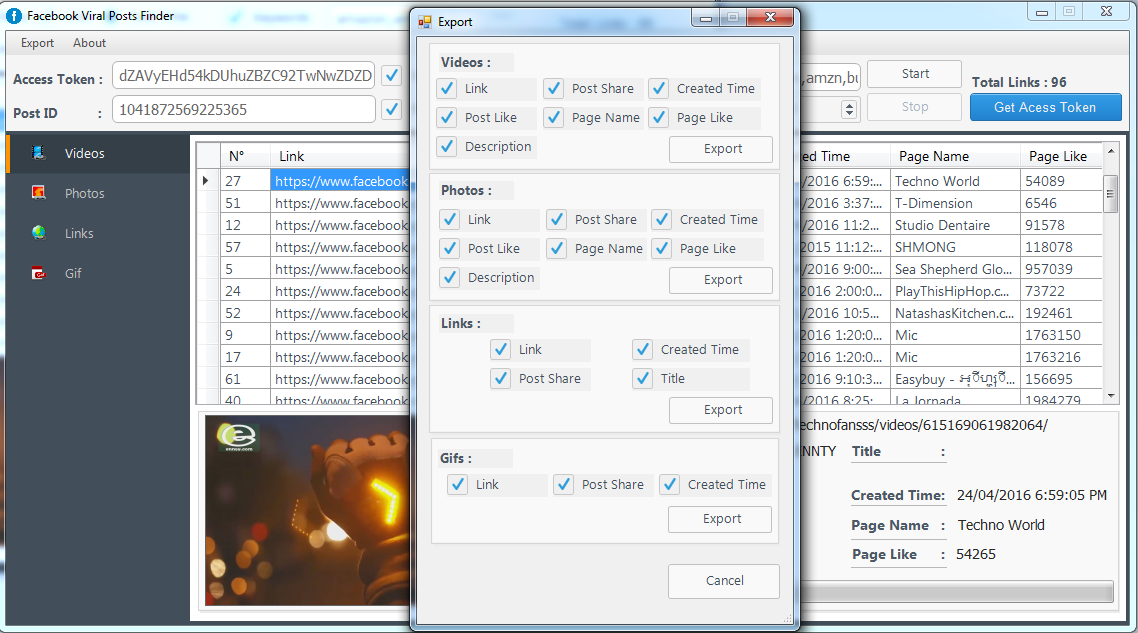
Task: Select the Techno World page name cell
Action: click(x=955, y=181)
